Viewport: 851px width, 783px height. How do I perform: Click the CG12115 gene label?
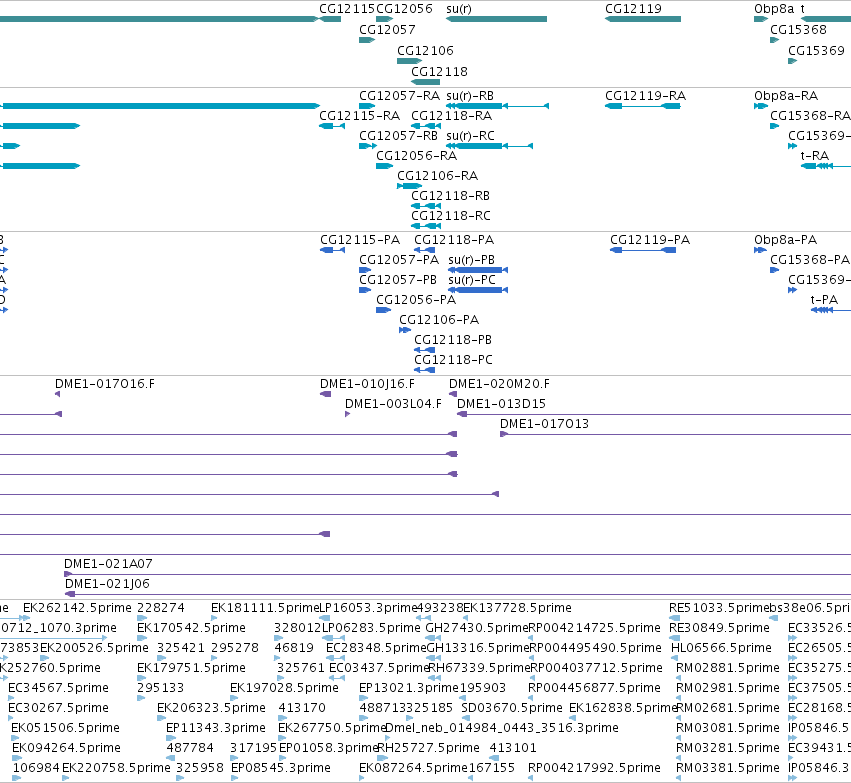pyautogui.click(x=347, y=9)
